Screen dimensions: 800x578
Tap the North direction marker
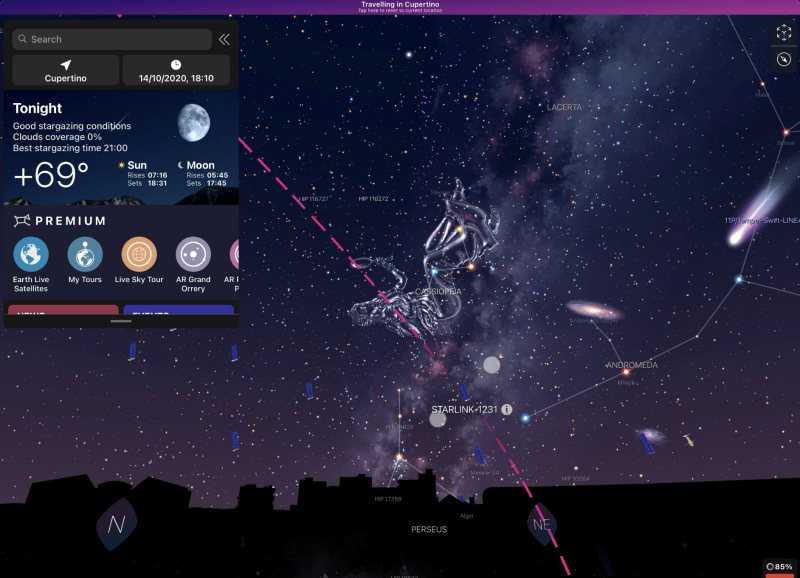tap(116, 524)
